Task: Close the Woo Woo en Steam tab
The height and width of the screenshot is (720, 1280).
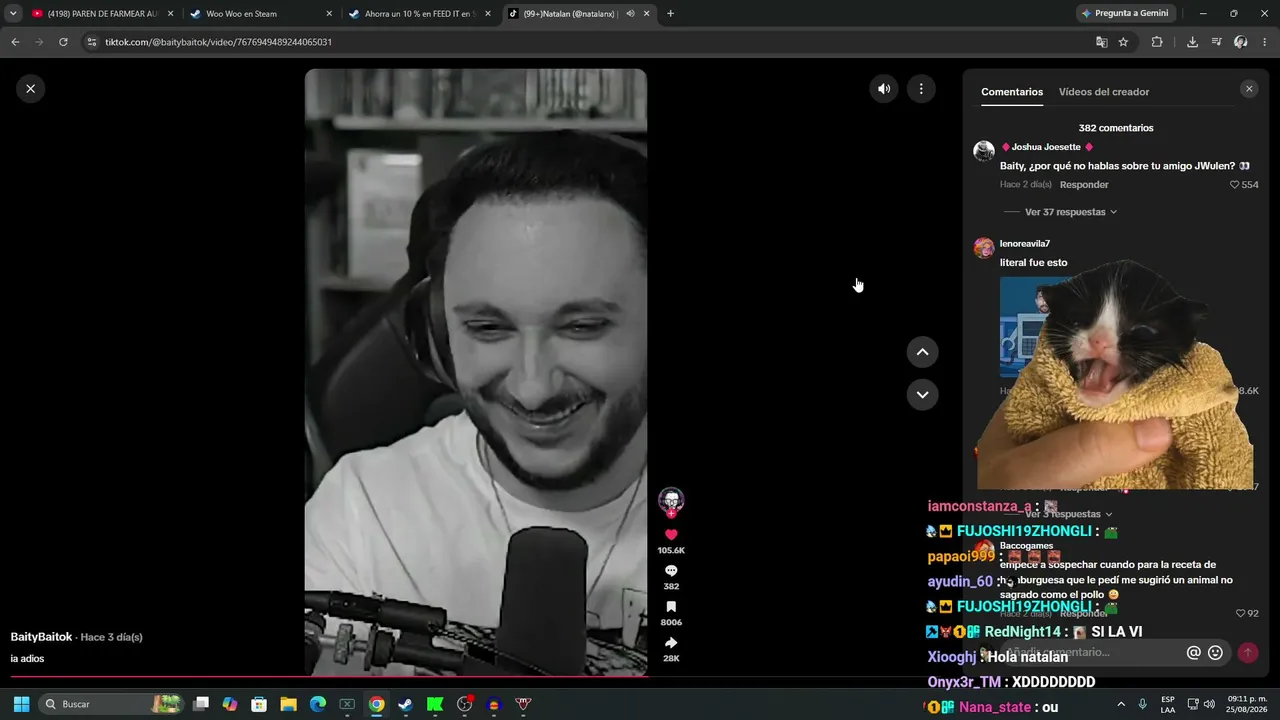Action: [329, 14]
